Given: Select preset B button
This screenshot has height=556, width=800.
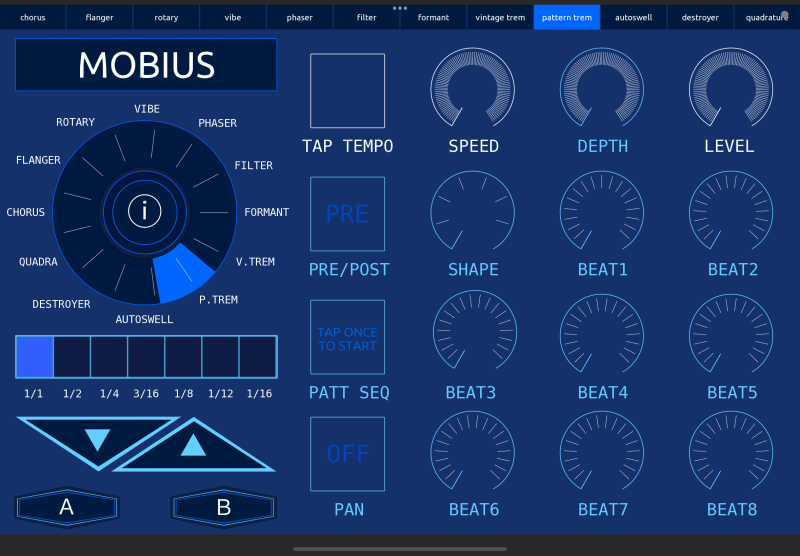Looking at the screenshot, I should tap(223, 507).
